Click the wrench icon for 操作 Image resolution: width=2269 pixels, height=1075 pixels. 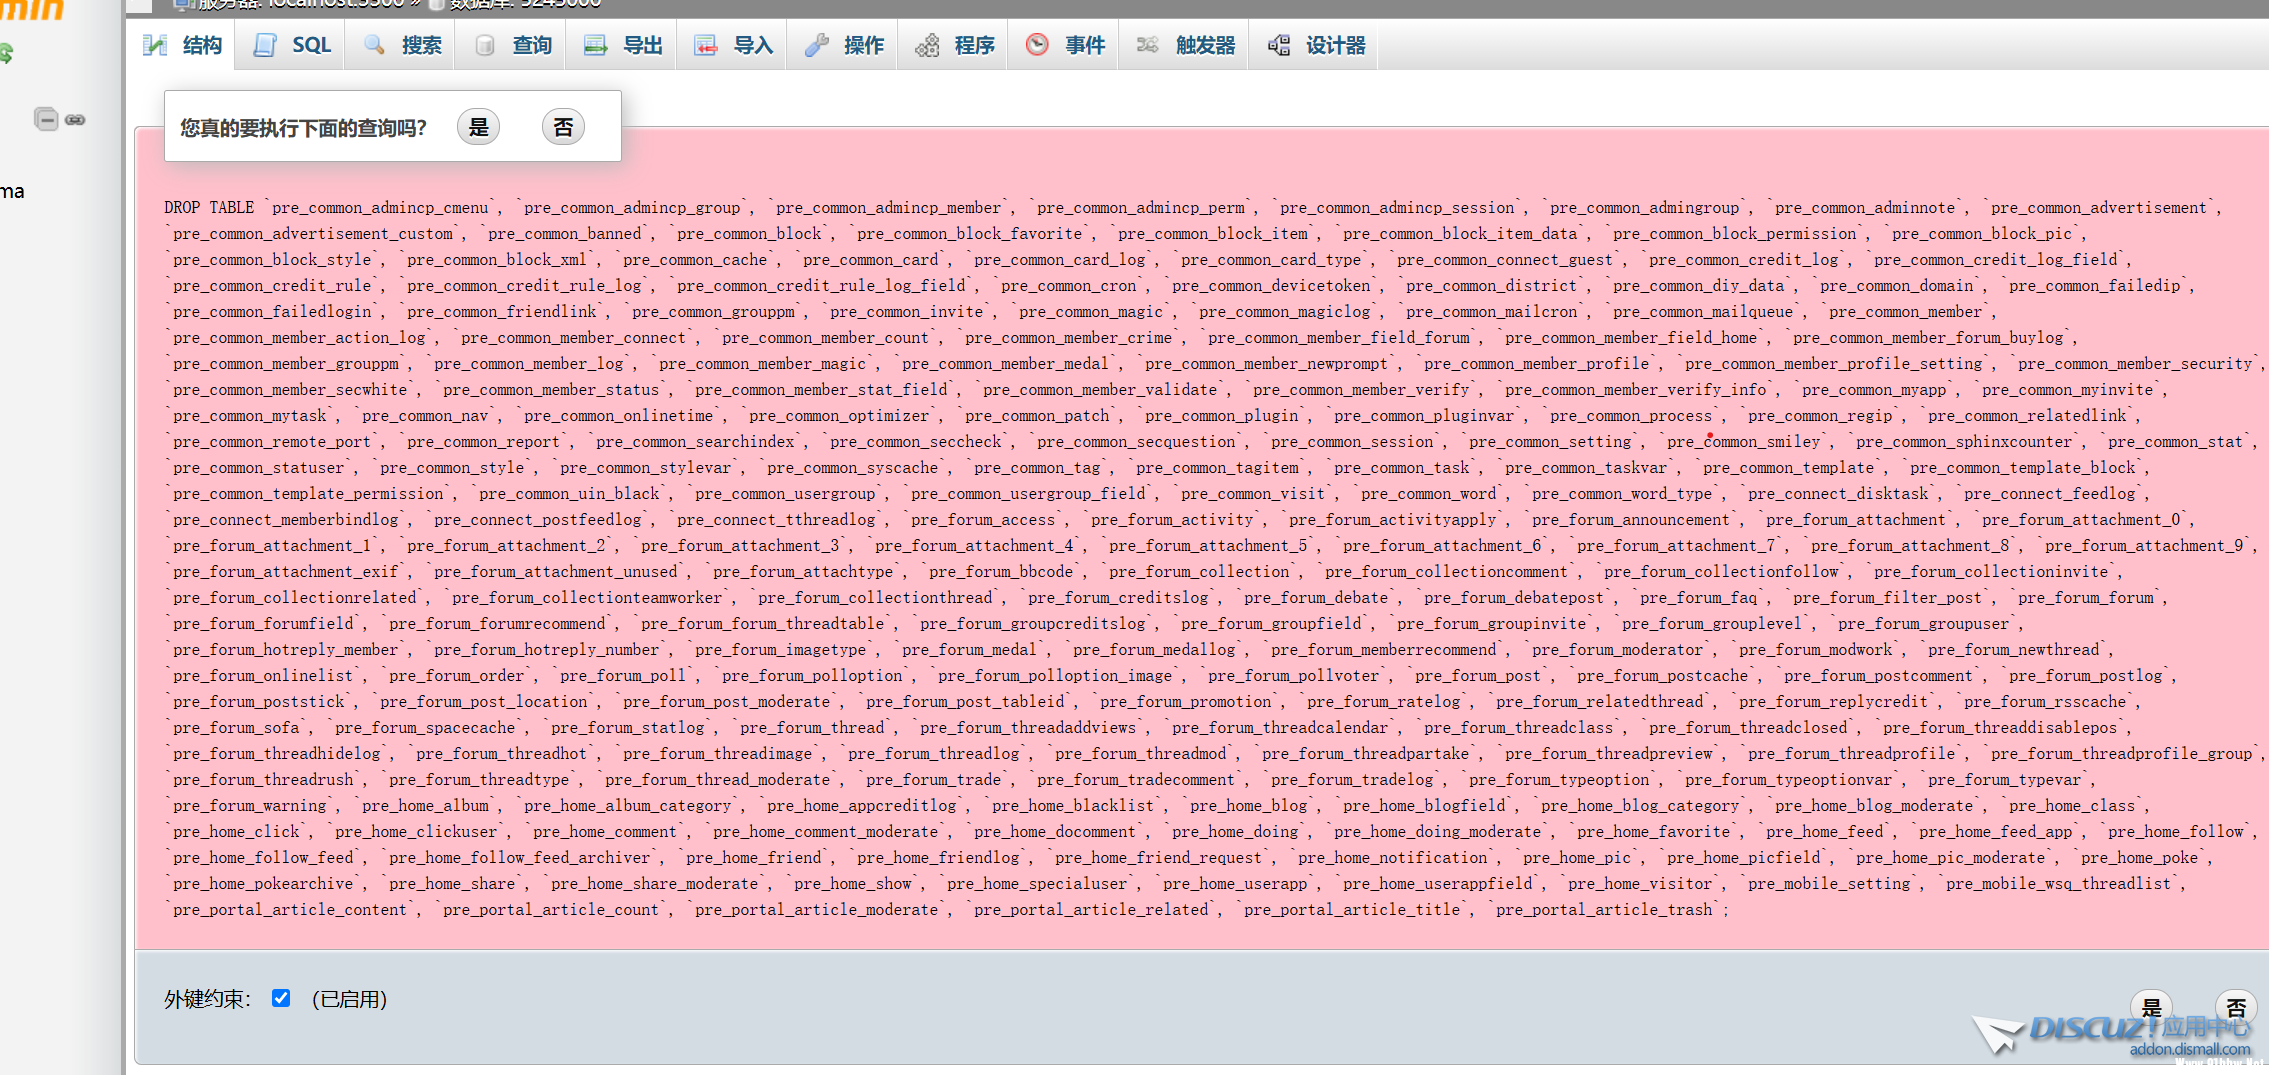(816, 45)
